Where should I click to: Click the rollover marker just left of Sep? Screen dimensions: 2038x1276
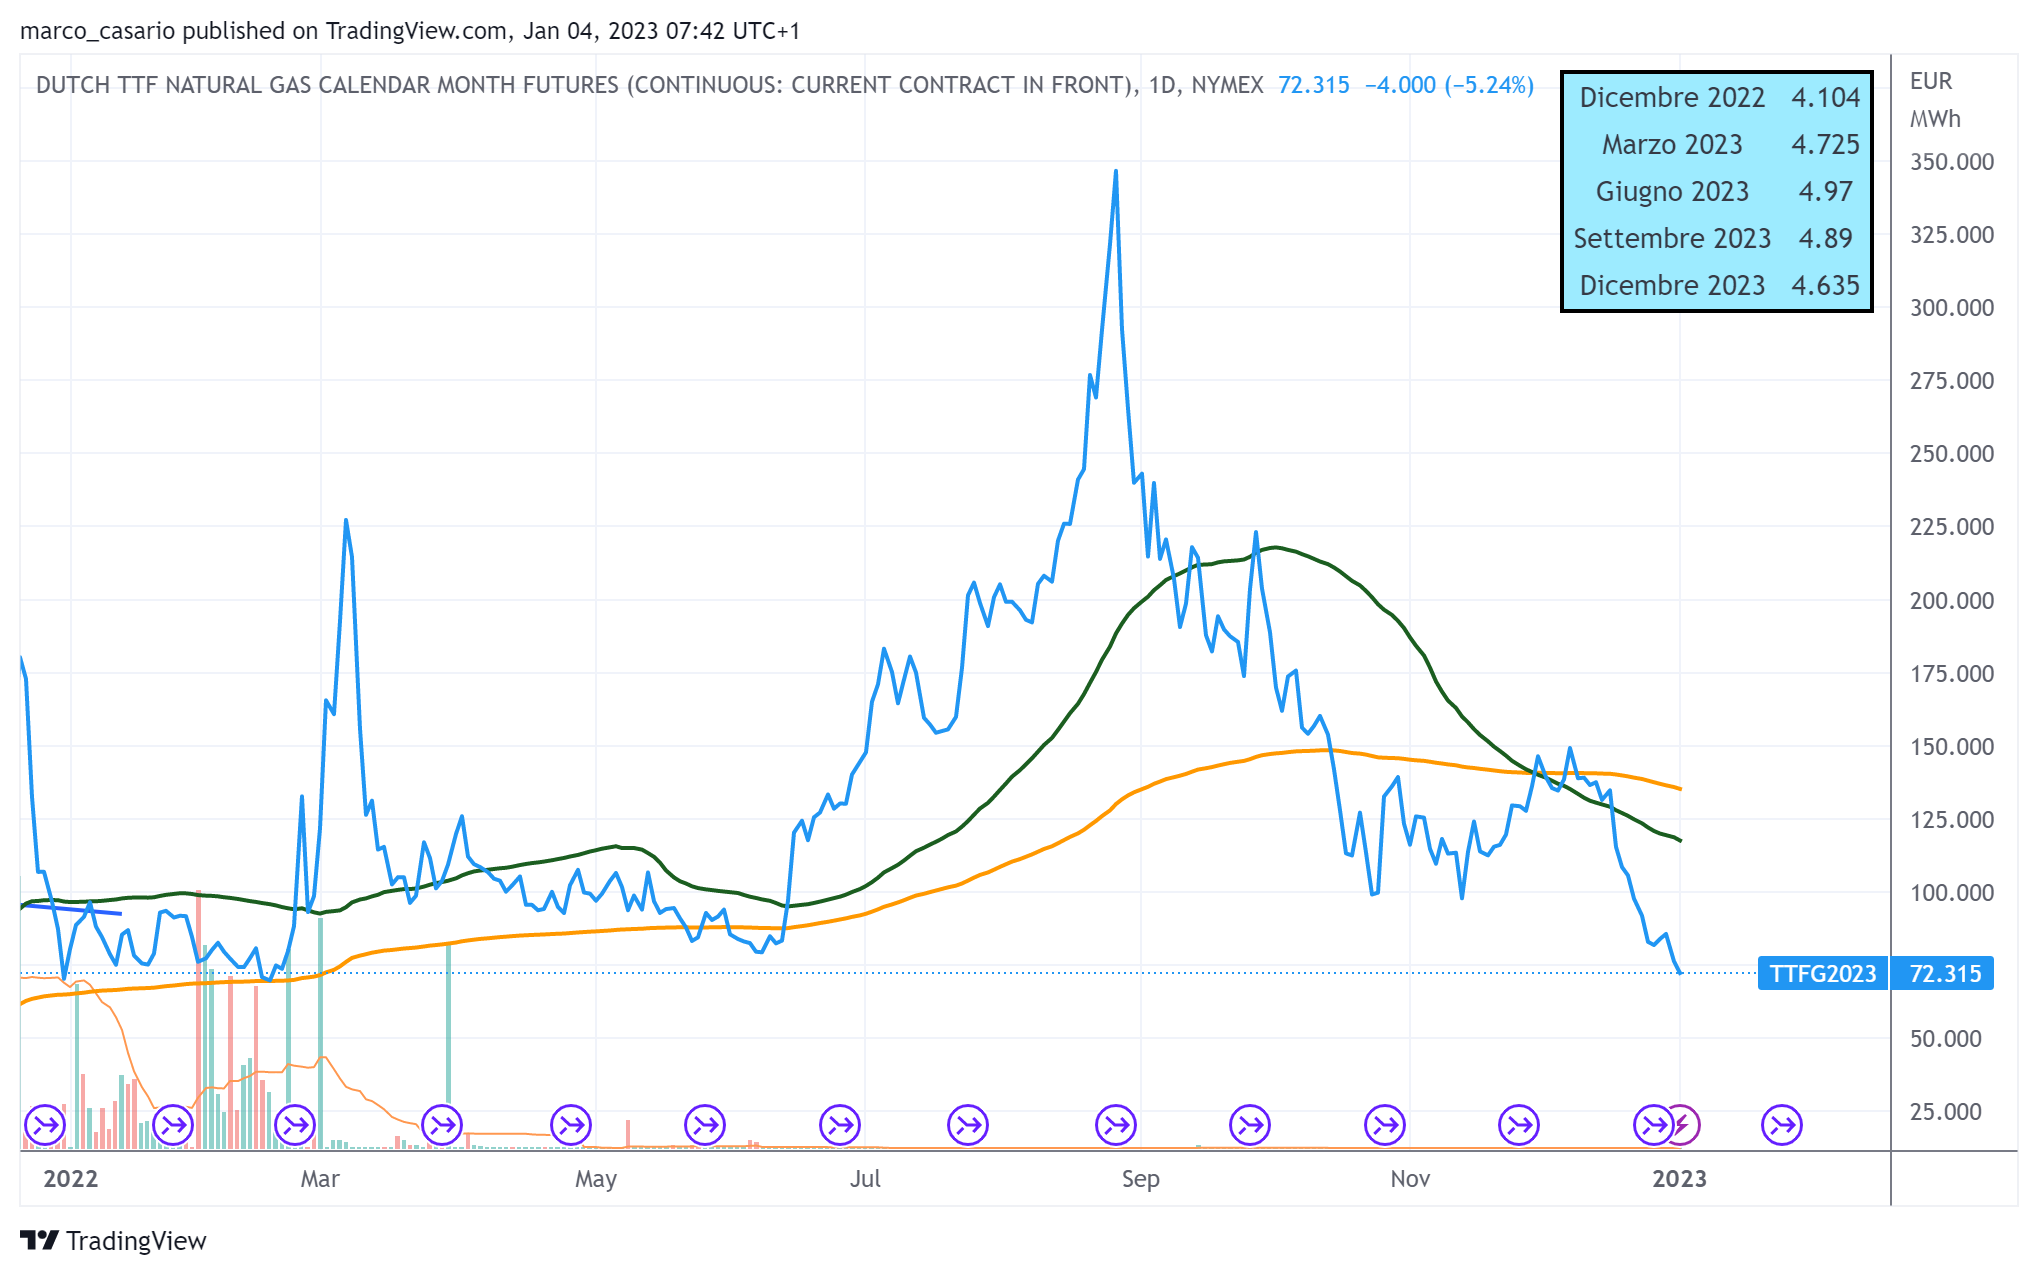click(1116, 1125)
